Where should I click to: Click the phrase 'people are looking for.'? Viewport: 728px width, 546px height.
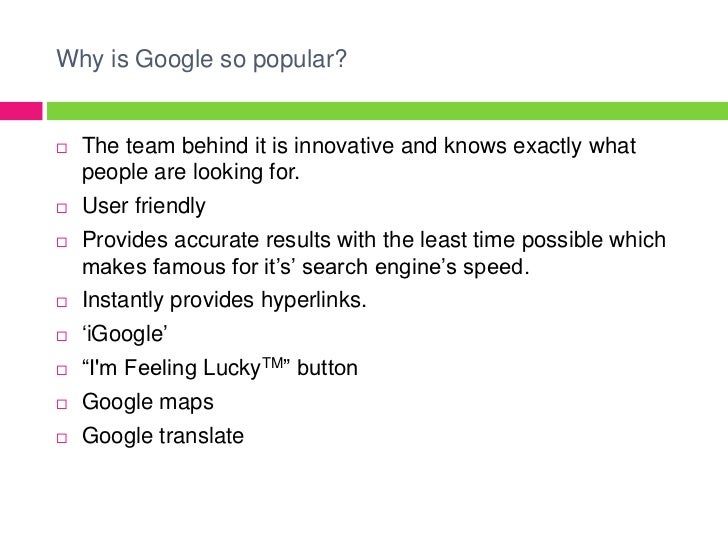pos(191,173)
